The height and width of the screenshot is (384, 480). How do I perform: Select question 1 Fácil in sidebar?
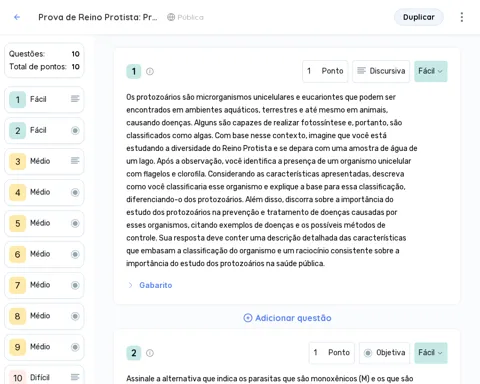[44, 99]
